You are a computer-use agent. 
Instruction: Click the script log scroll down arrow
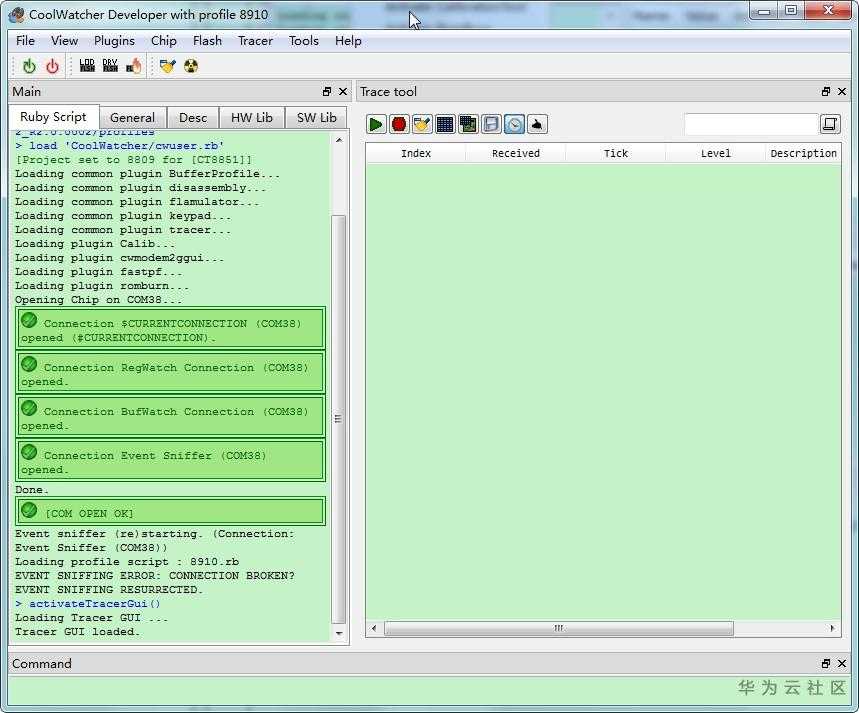[339, 633]
